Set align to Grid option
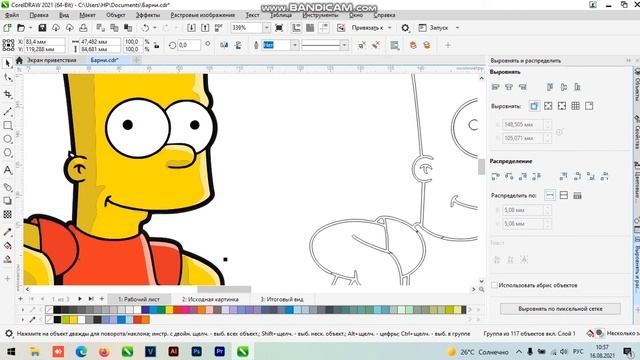640x360 pixels. [x=576, y=106]
